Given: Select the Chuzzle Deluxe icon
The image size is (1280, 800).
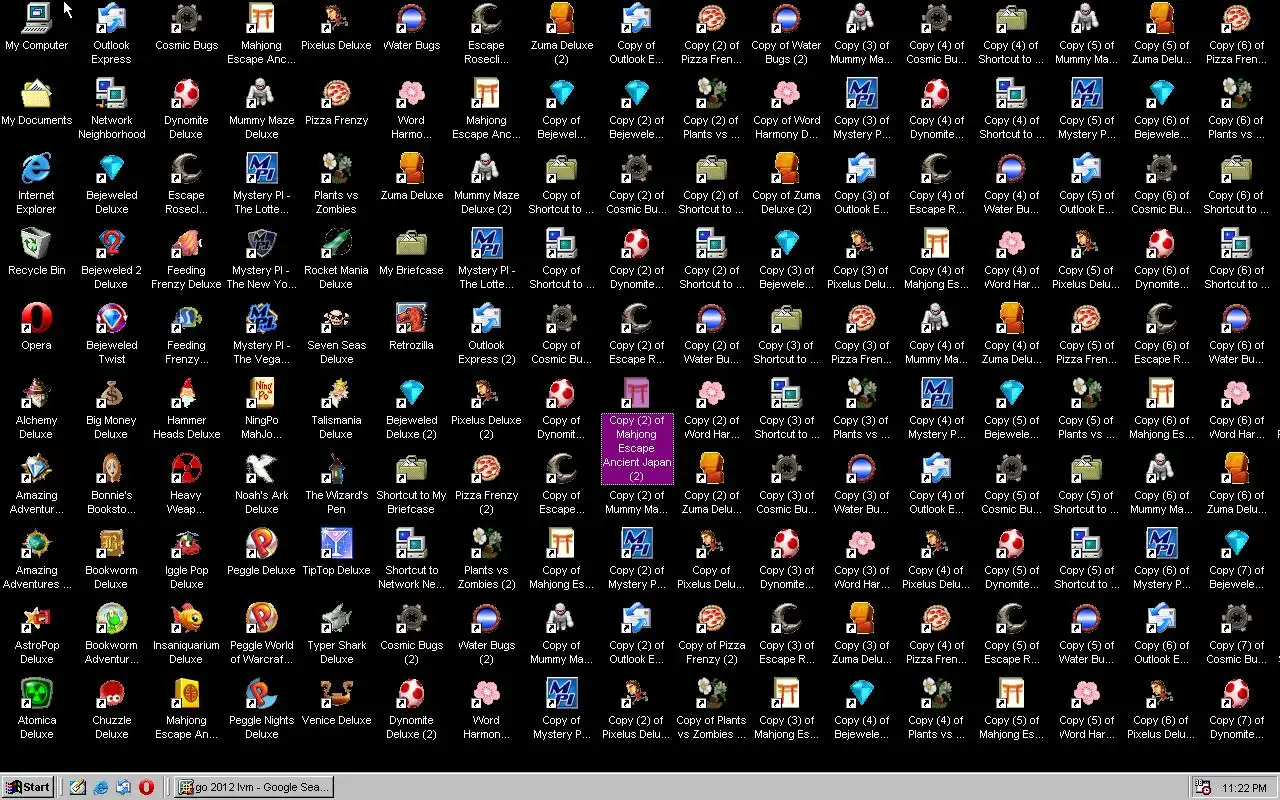Looking at the screenshot, I should coord(112,710).
